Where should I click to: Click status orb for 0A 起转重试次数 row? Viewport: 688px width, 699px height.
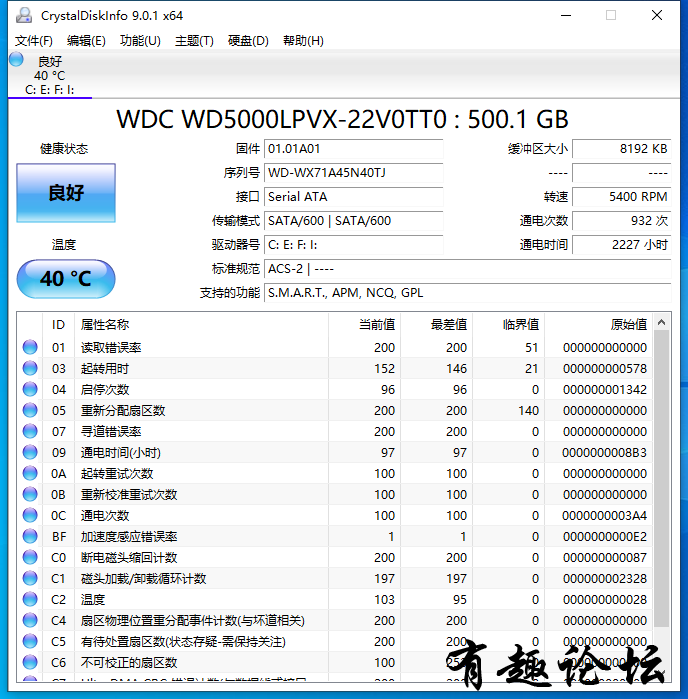[x=30, y=473]
